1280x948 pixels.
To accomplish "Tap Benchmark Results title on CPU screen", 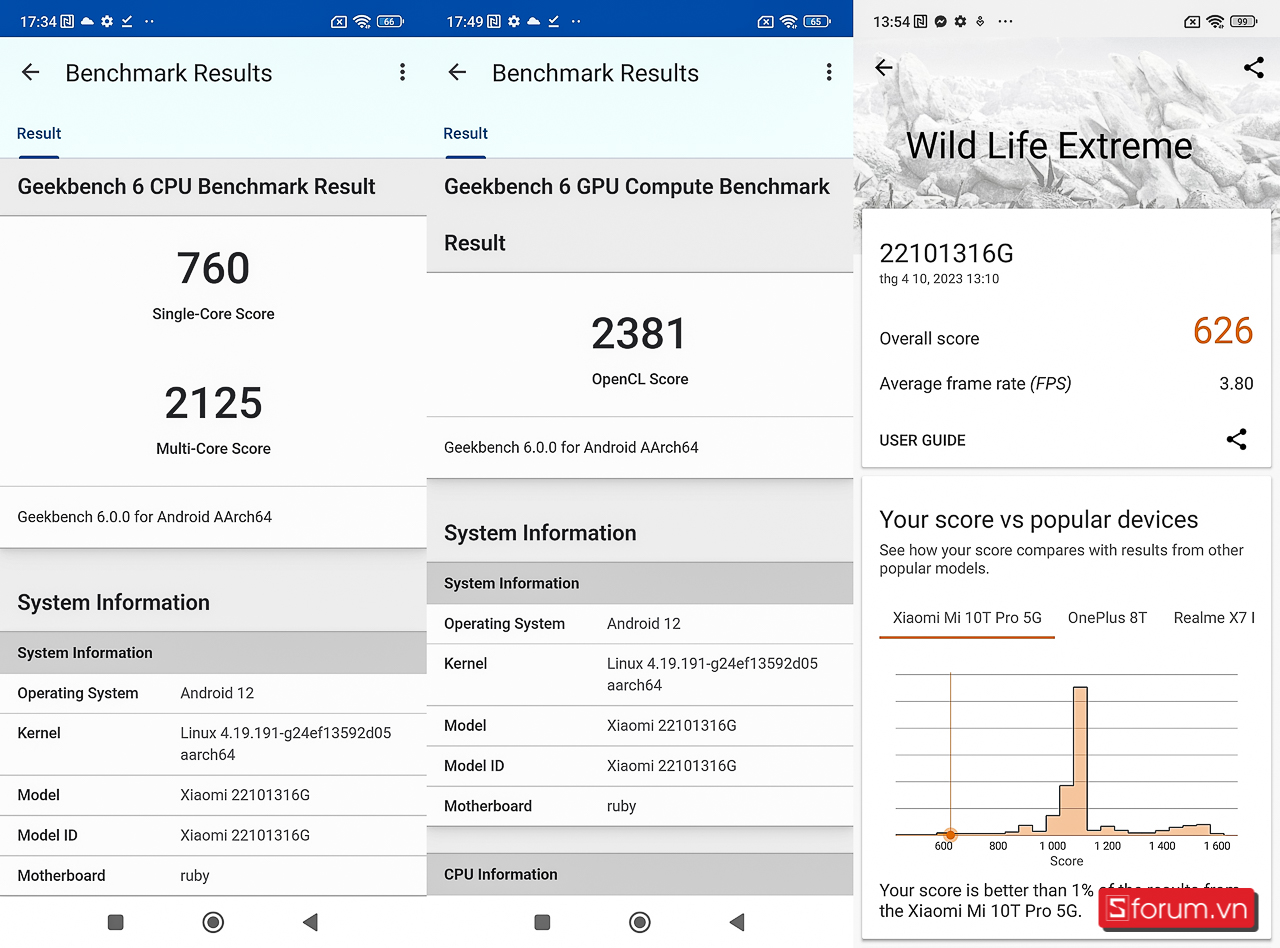I will coord(169,73).
